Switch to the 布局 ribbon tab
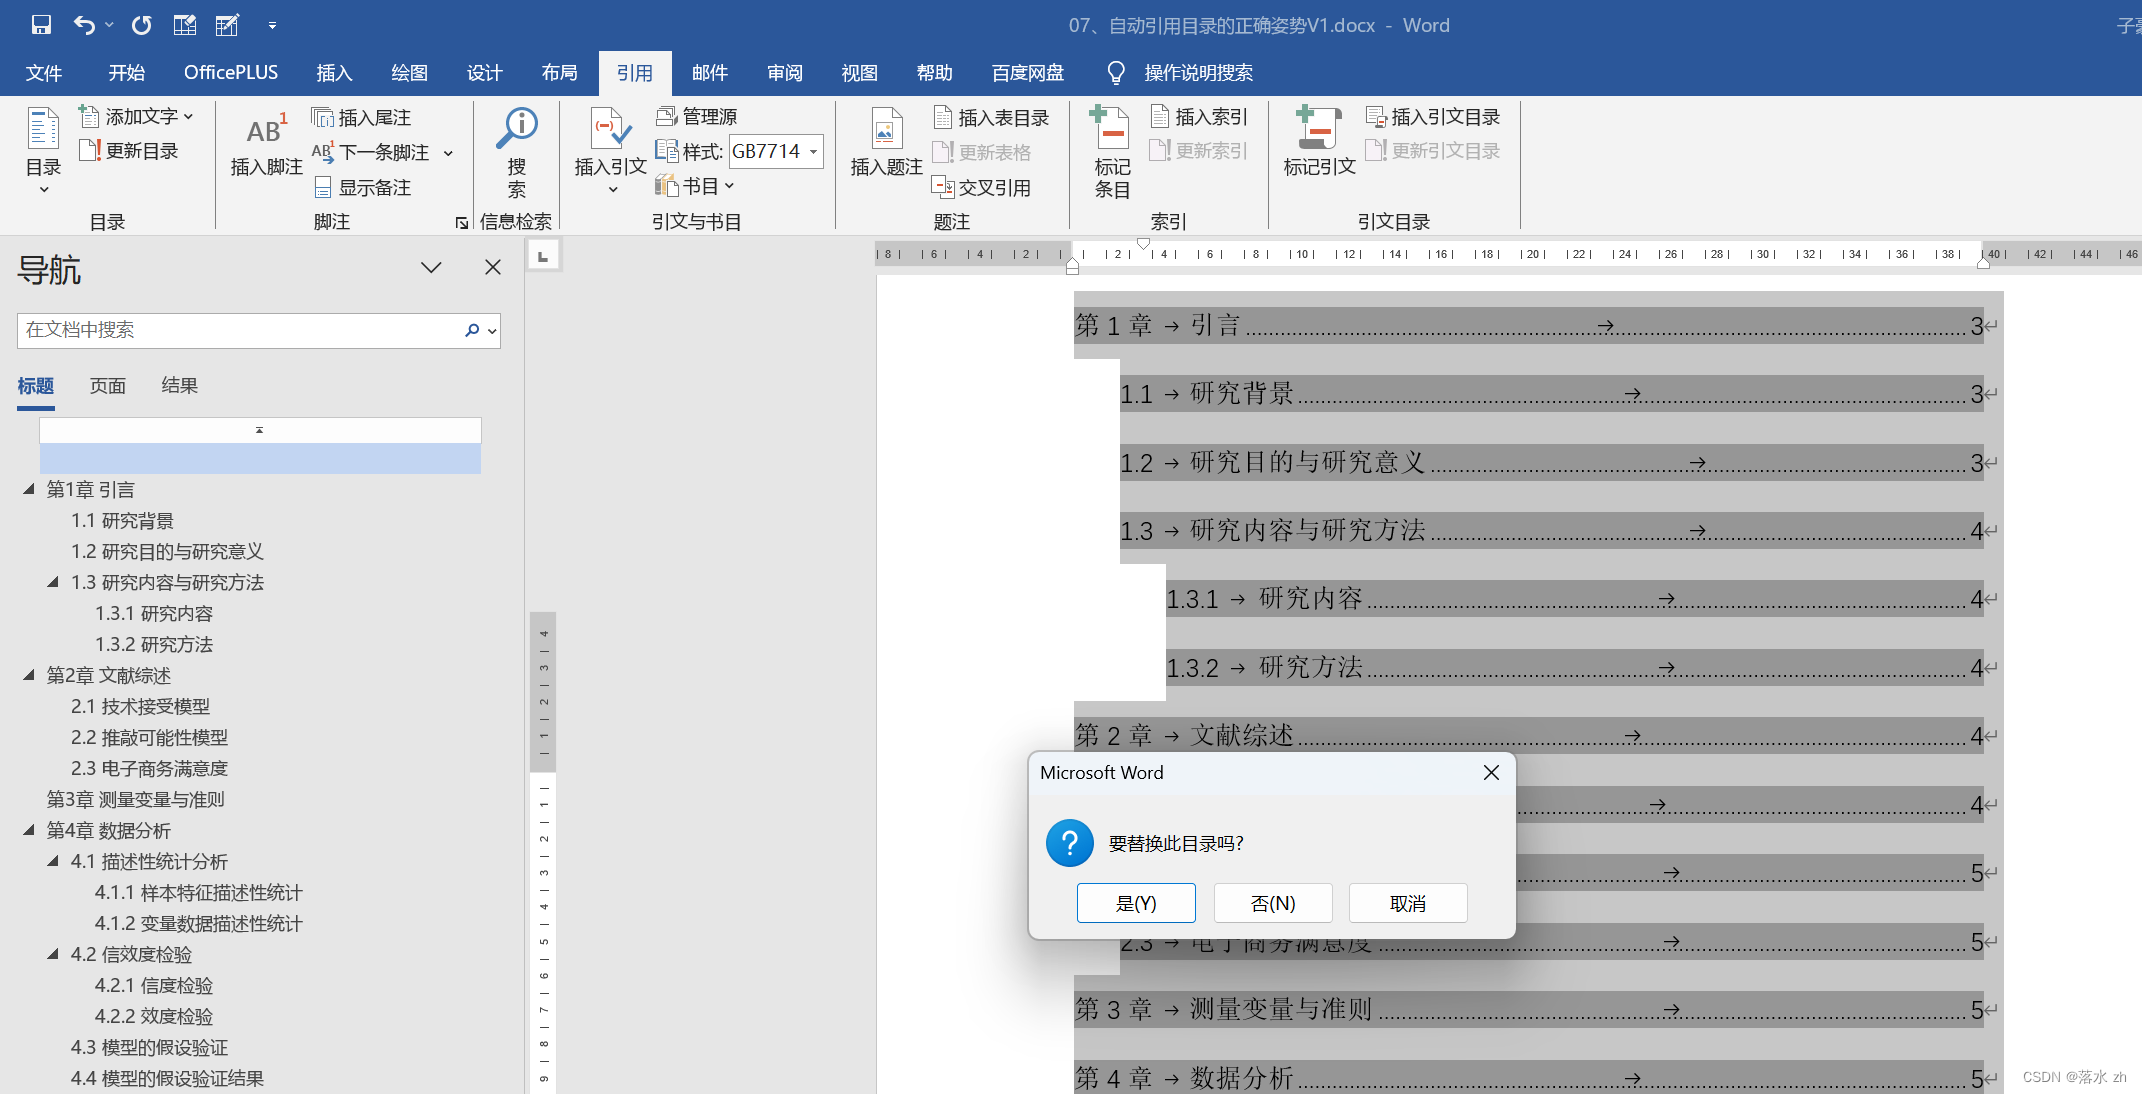 point(559,73)
